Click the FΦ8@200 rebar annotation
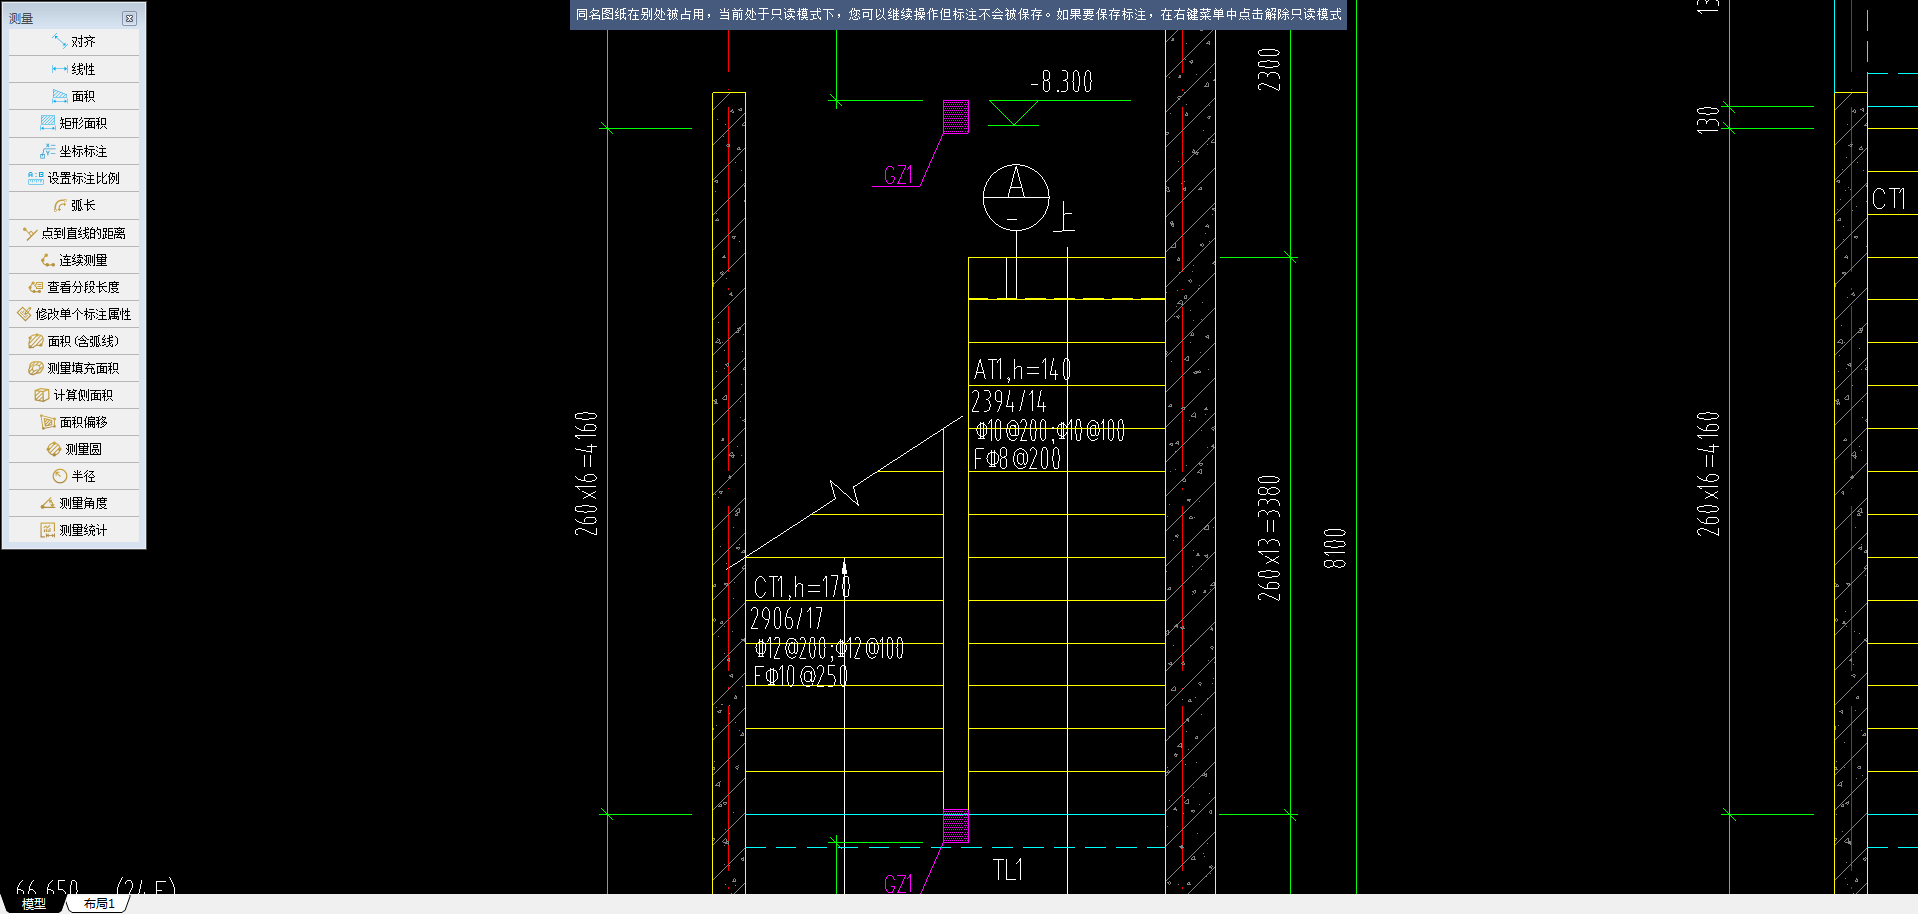Viewport: 1918px width, 914px height. coord(1017,459)
